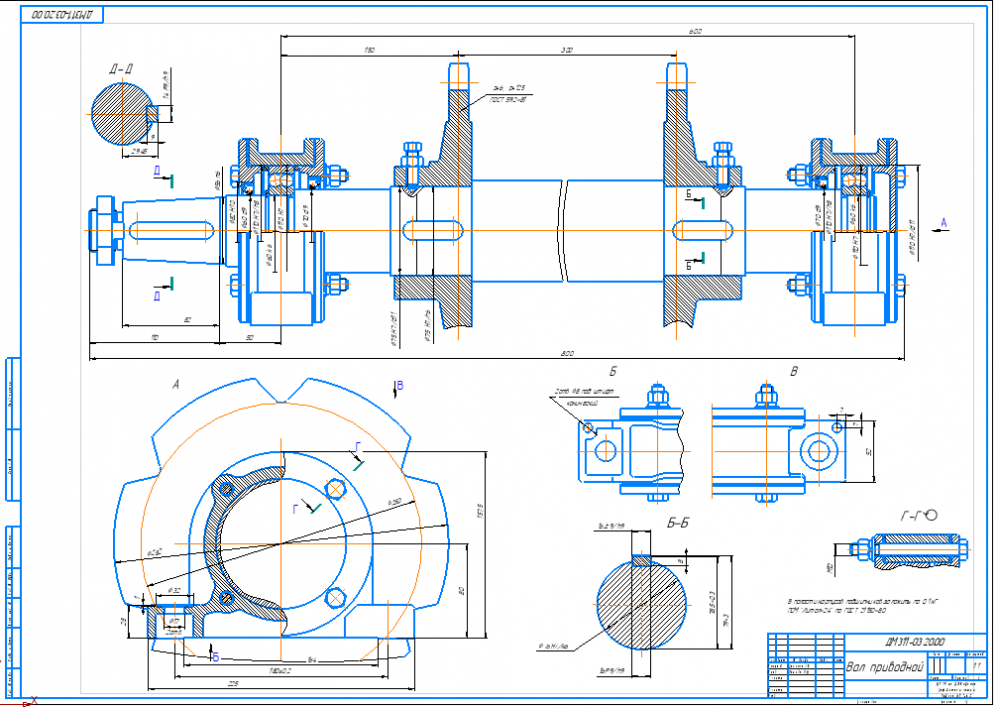Click the 'Вал приводной' title text
Image resolution: width=1000 pixels, height=708 pixels.
click(x=885, y=667)
